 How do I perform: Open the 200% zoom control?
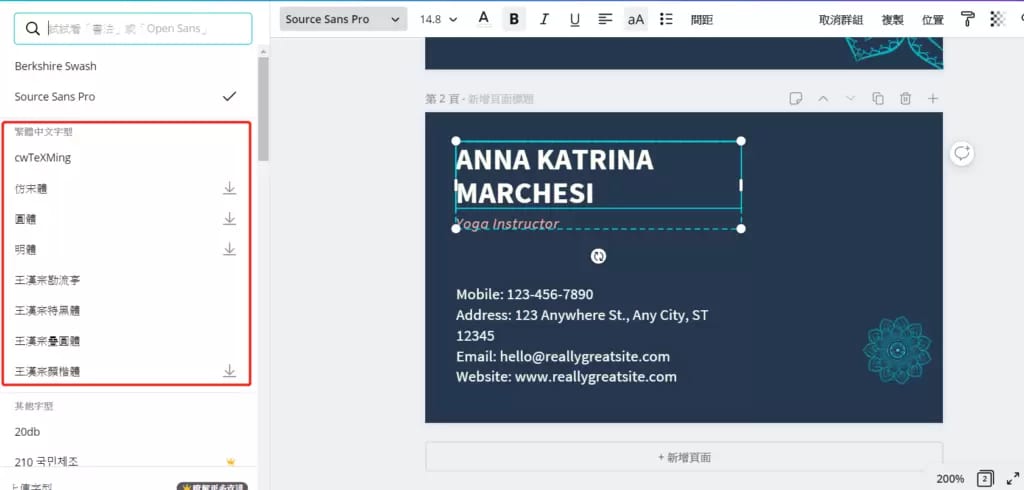click(x=950, y=479)
